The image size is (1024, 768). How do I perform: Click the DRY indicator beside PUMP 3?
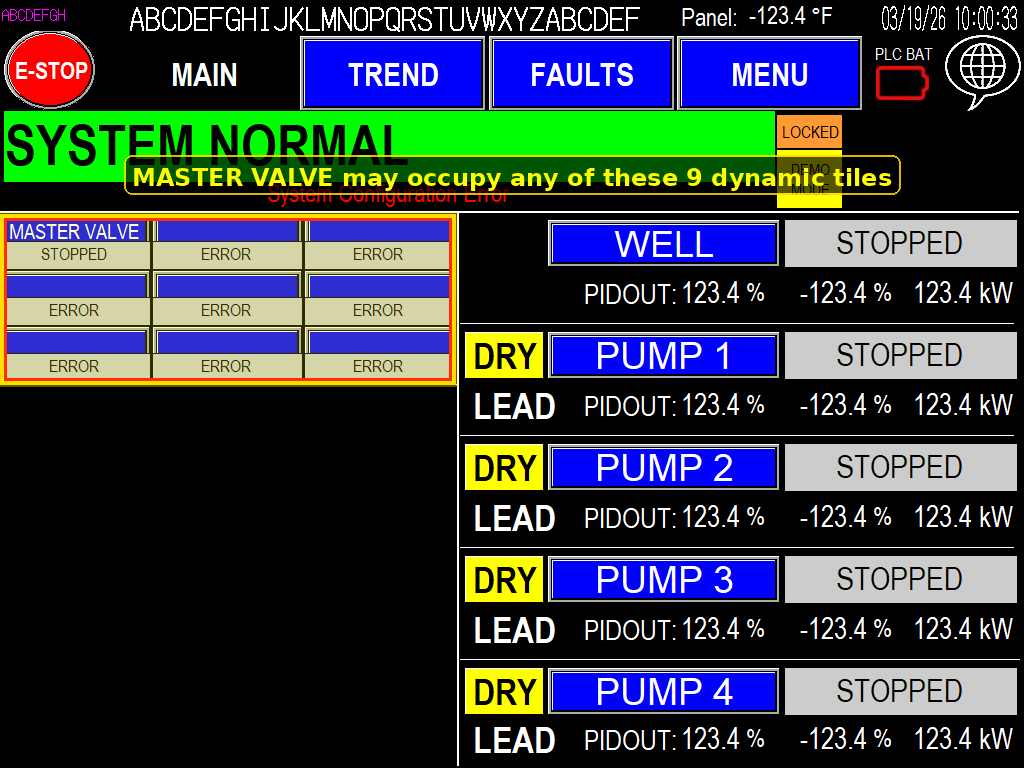504,580
